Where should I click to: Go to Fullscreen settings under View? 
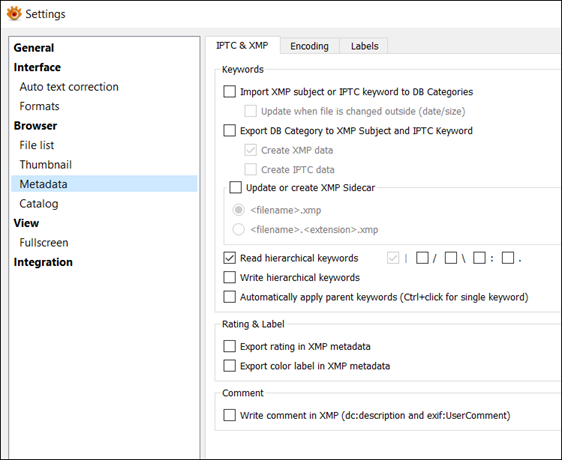[44, 243]
